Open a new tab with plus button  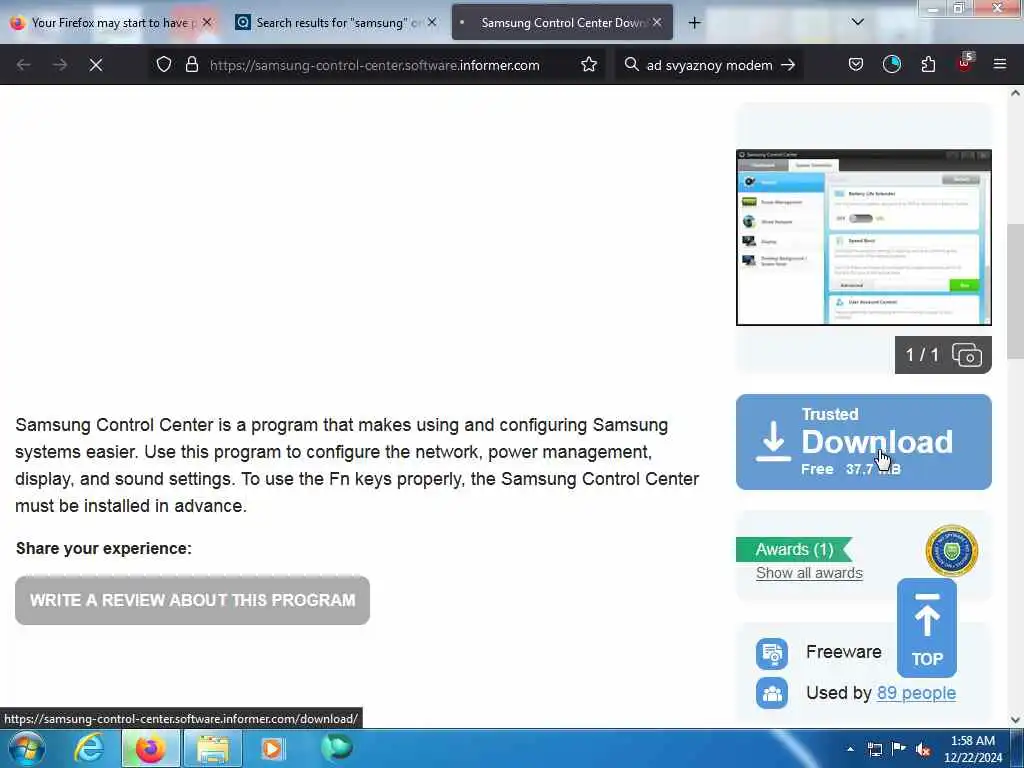tap(694, 23)
